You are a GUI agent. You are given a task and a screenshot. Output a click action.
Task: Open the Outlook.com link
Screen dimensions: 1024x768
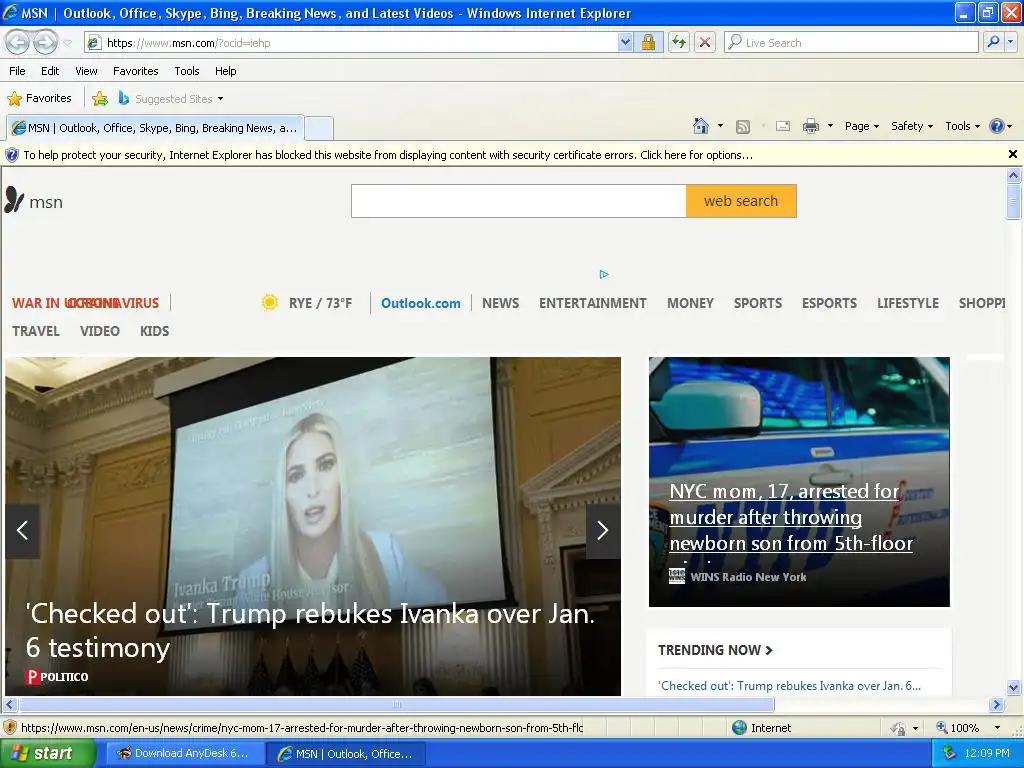click(x=421, y=304)
